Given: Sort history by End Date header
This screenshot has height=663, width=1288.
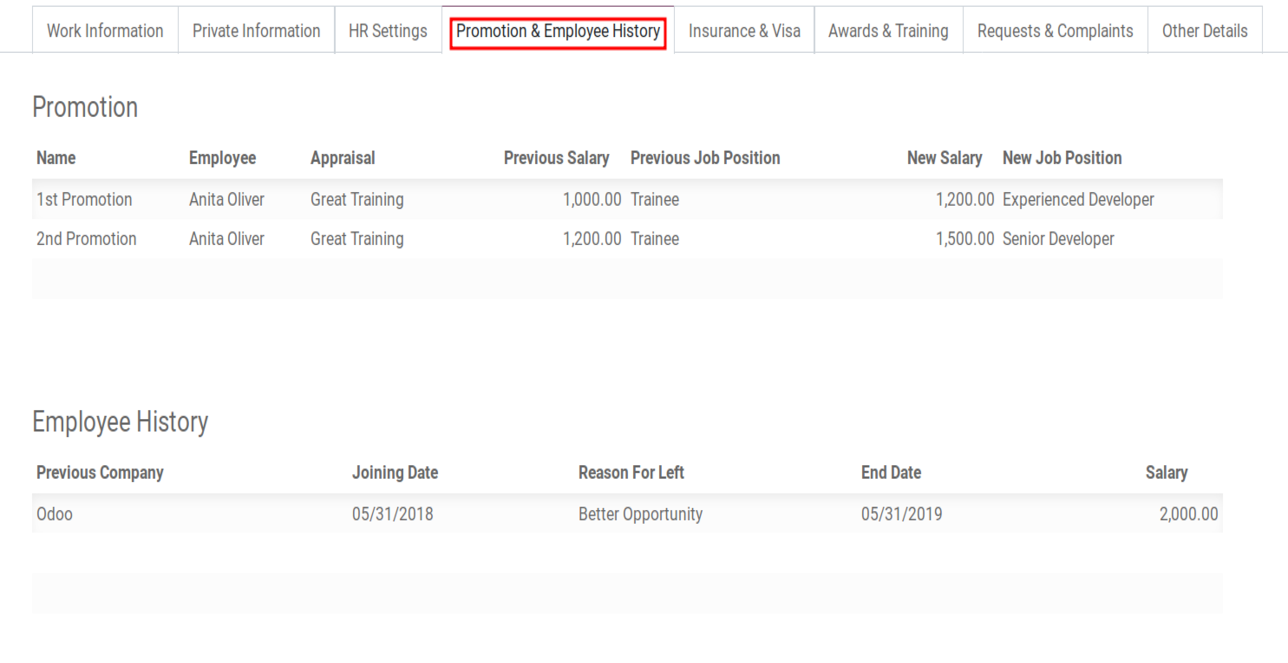Looking at the screenshot, I should point(891,472).
